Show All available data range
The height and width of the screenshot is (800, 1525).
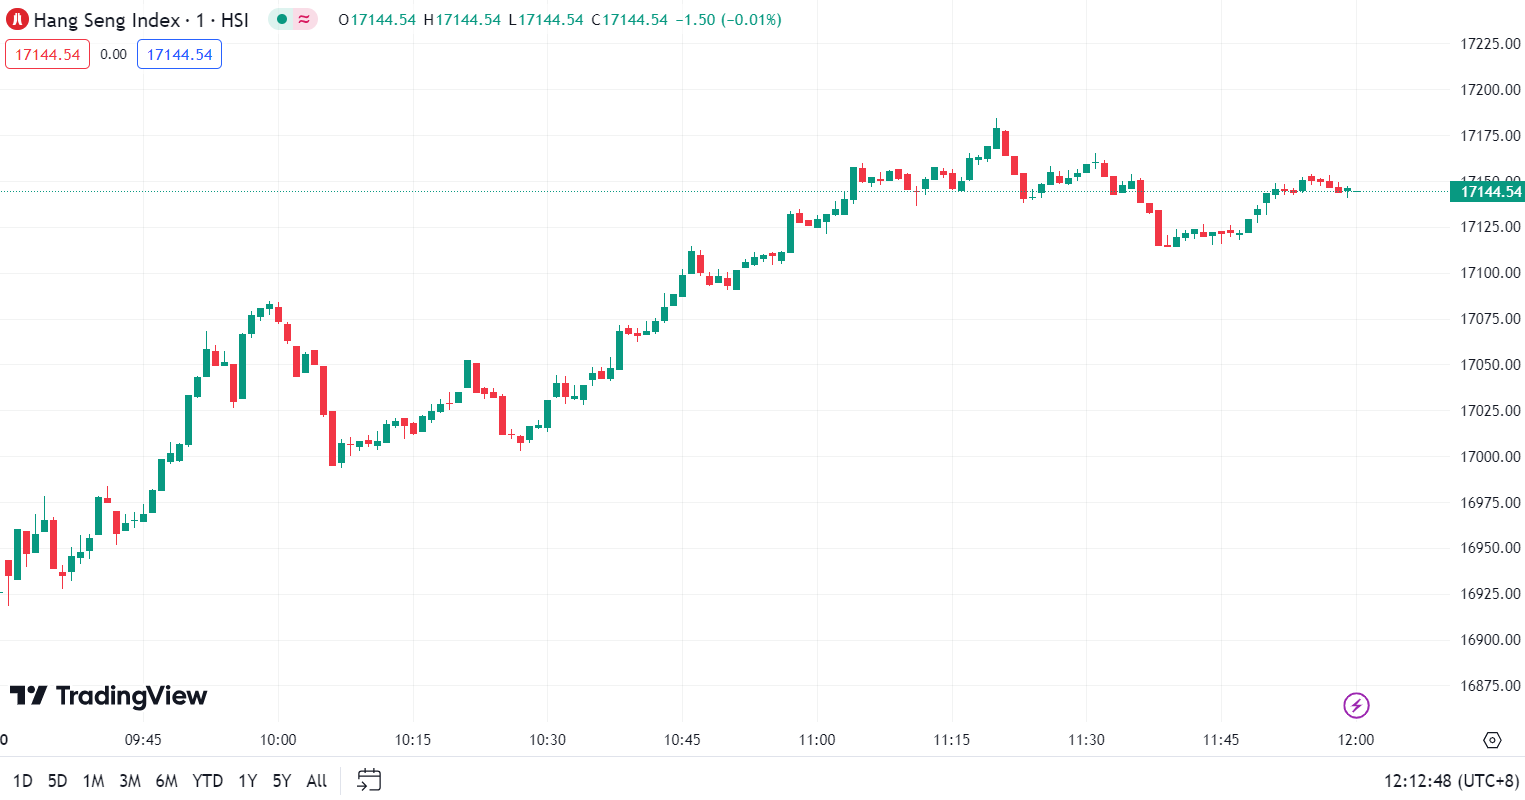pos(317,781)
